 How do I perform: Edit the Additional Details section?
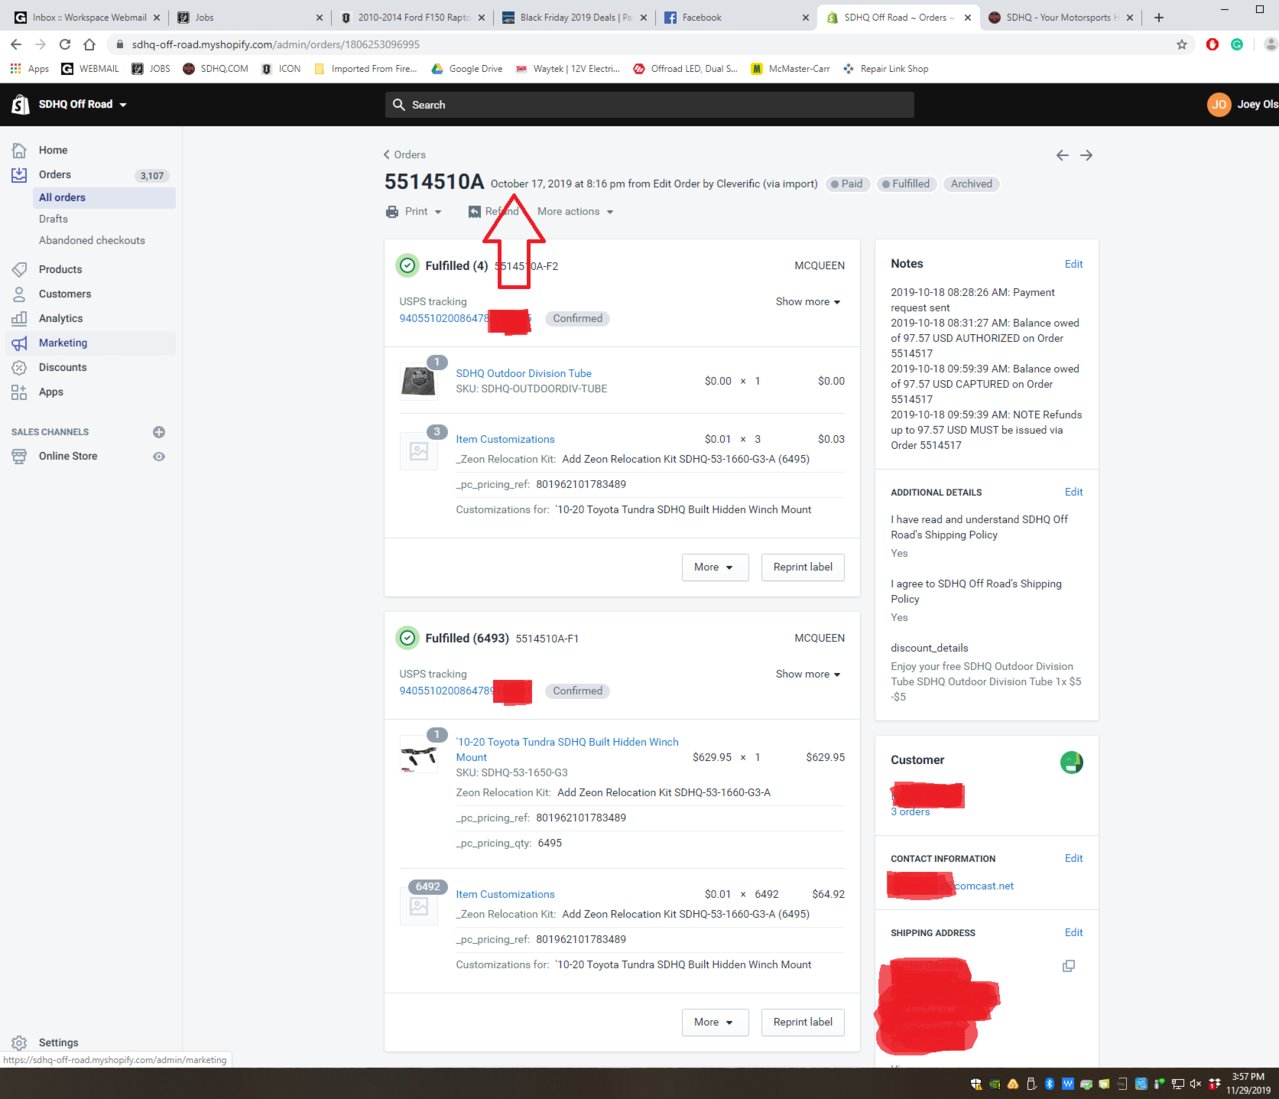(x=1073, y=492)
